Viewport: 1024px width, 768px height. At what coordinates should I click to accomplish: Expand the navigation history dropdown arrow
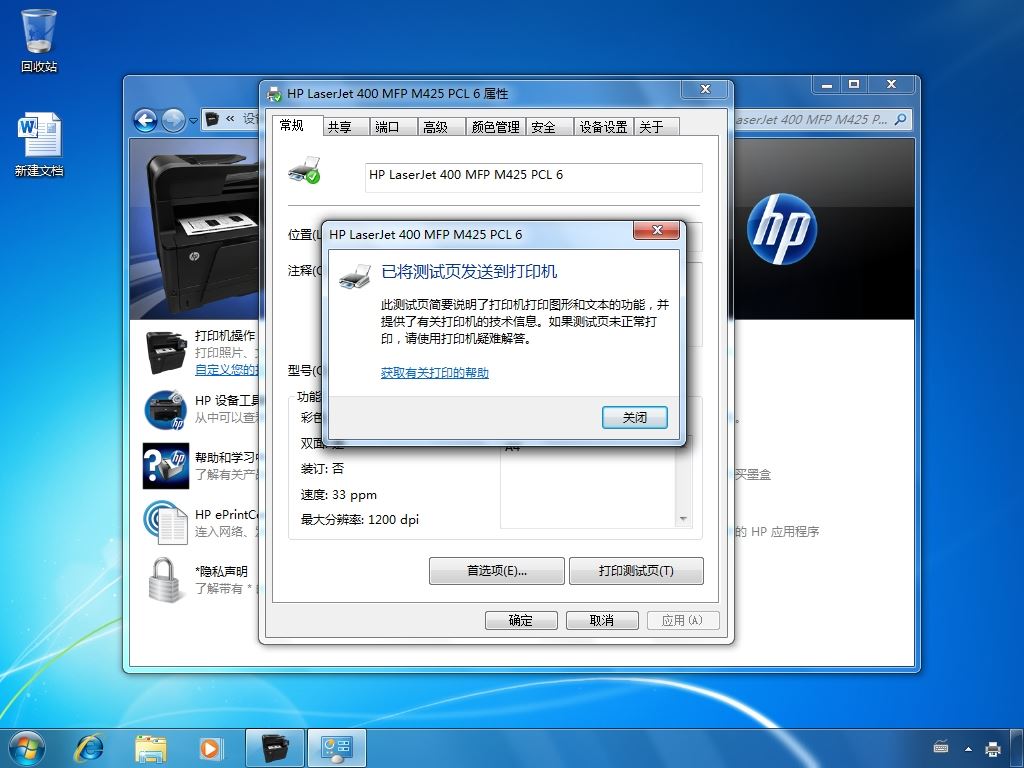click(x=193, y=121)
